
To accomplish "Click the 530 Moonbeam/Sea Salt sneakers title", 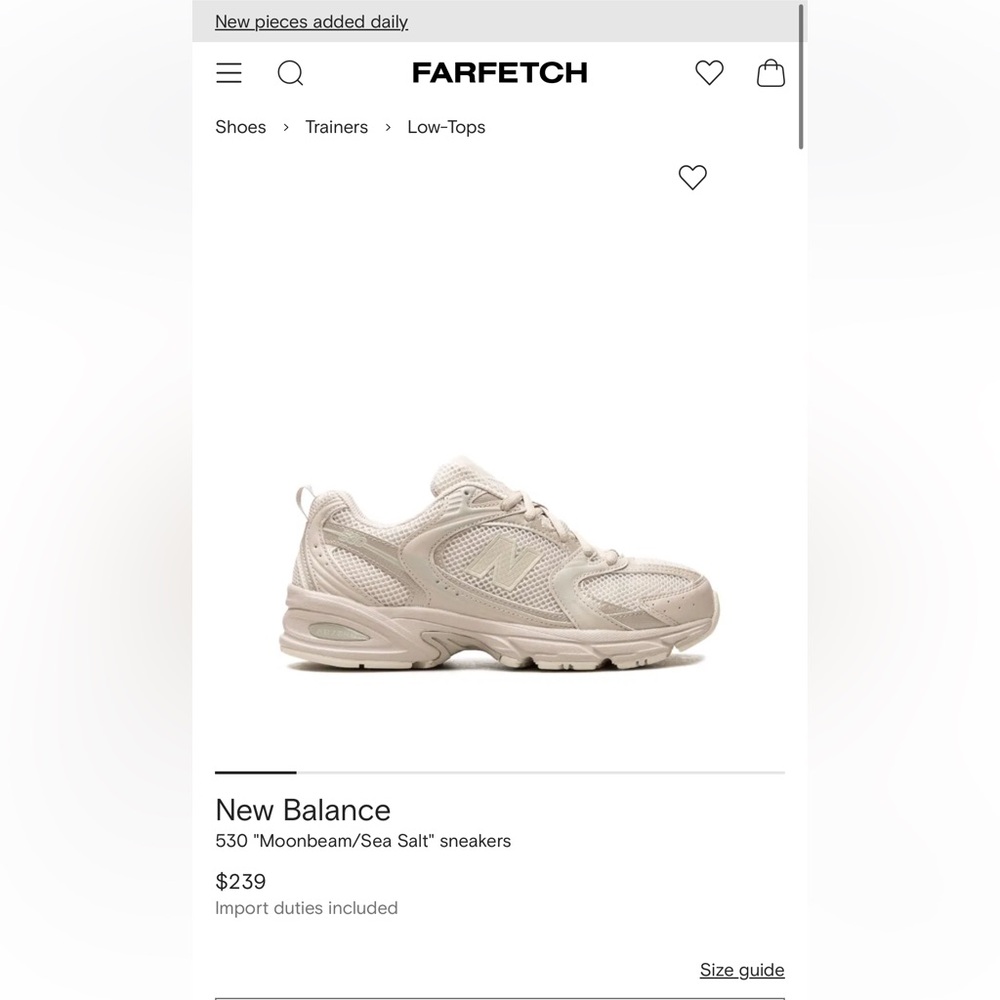I will pos(363,841).
